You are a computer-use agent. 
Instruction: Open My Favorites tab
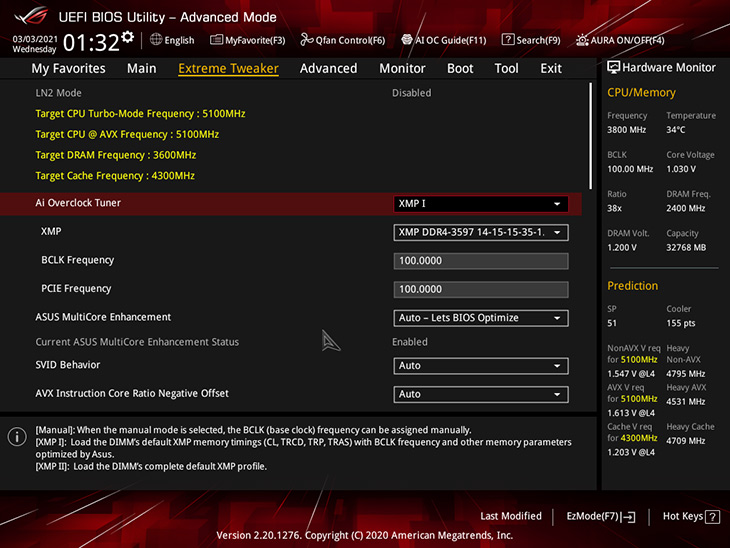[x=68, y=68]
